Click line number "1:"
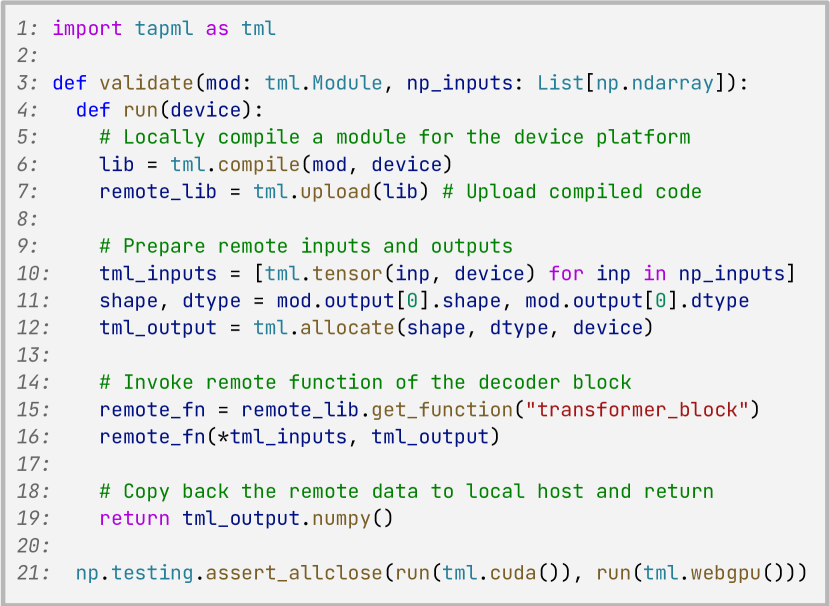 pyautogui.click(x=26, y=28)
